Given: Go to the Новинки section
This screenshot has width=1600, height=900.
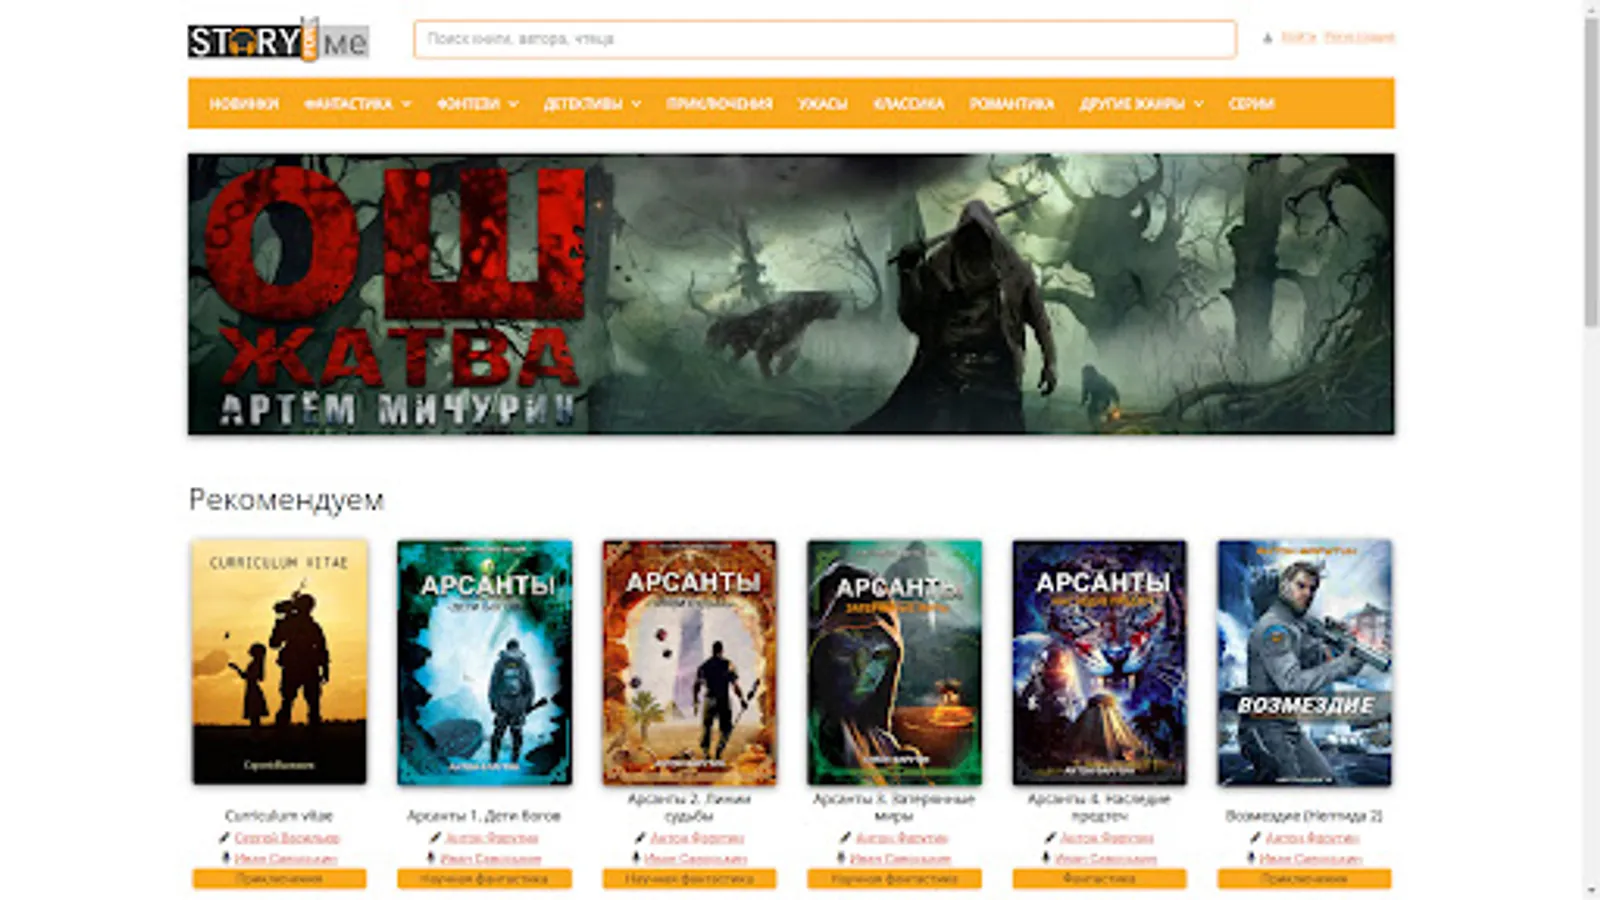Looking at the screenshot, I should click(244, 104).
